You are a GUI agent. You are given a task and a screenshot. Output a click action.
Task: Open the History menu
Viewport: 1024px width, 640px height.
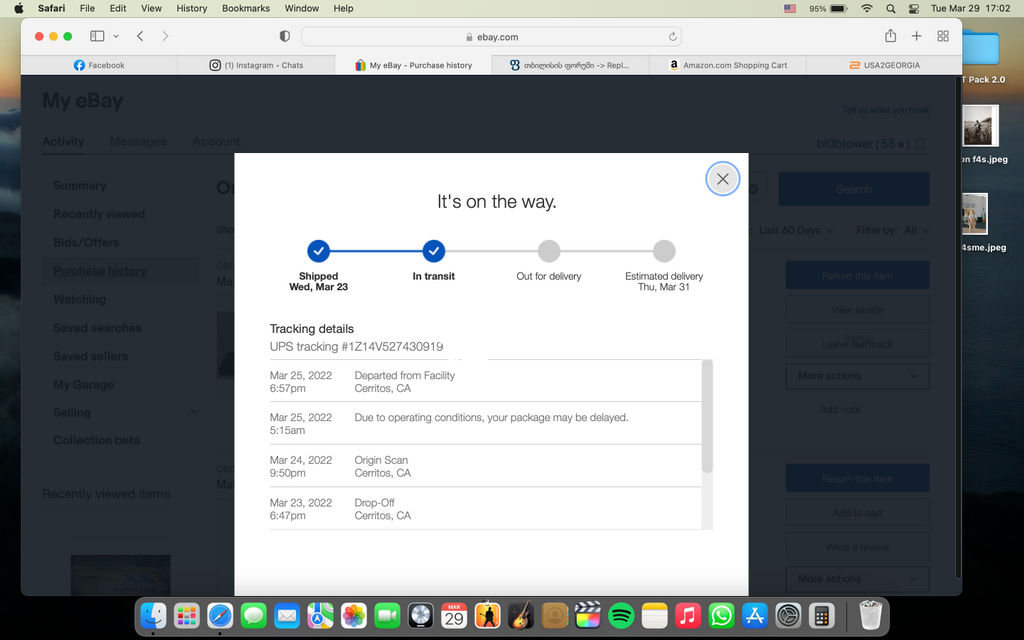click(x=191, y=8)
